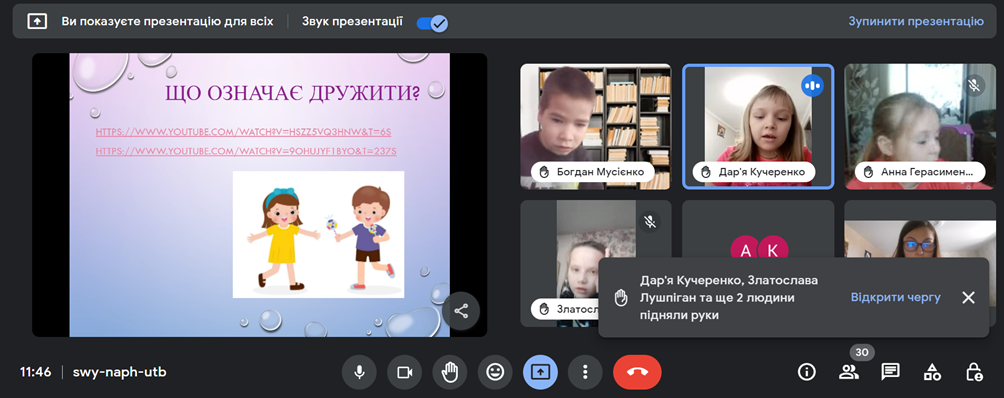Open the activities shapes icon
The height and width of the screenshot is (398, 1004).
[932, 372]
